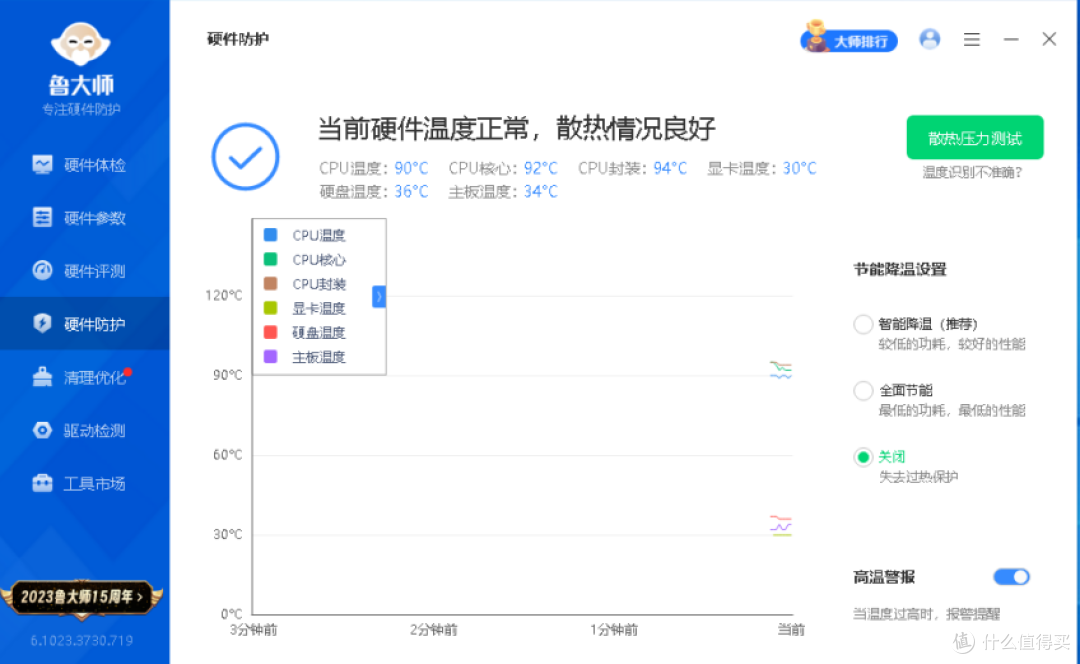Toggle the 高温警报 switch
The image size is (1080, 664).
point(1011,577)
